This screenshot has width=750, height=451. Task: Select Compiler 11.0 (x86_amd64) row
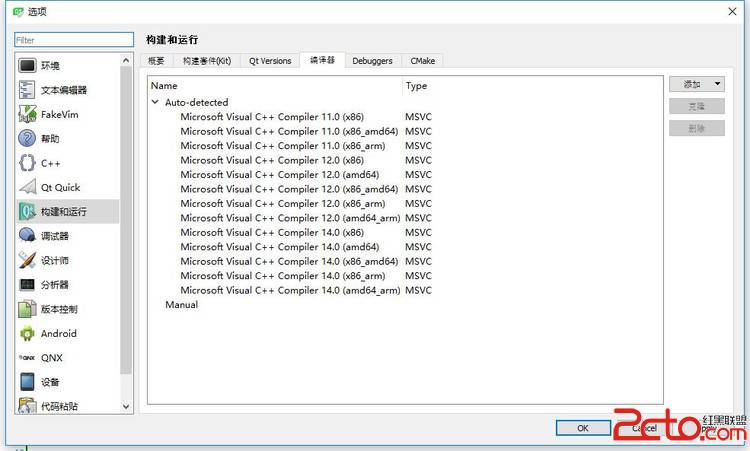(405, 131)
